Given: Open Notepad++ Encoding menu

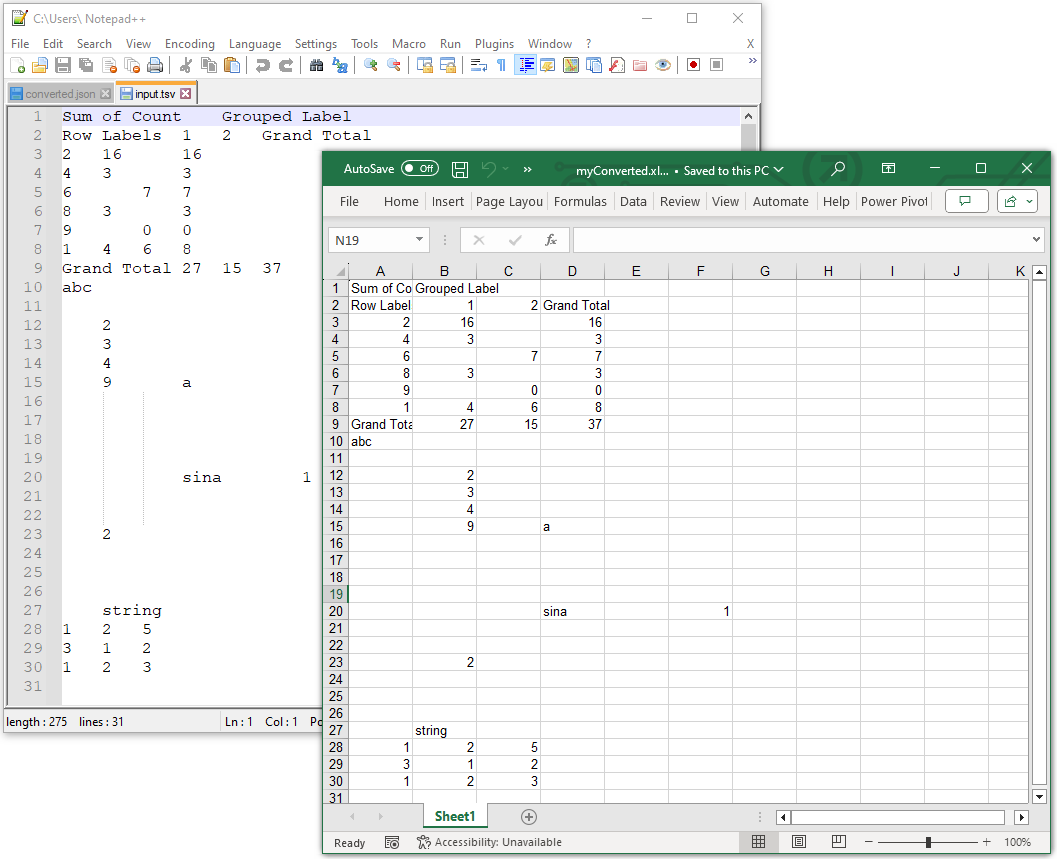Looking at the screenshot, I should (189, 44).
